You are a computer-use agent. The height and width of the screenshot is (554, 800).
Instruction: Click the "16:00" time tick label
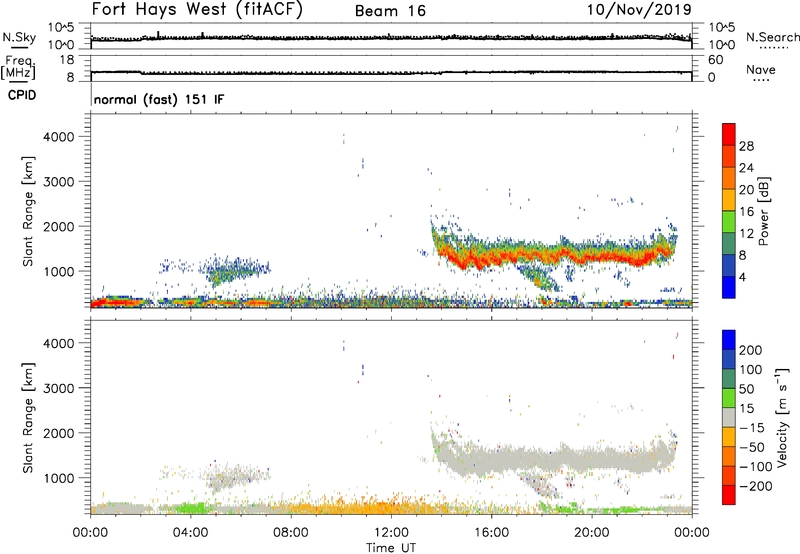coord(491,533)
